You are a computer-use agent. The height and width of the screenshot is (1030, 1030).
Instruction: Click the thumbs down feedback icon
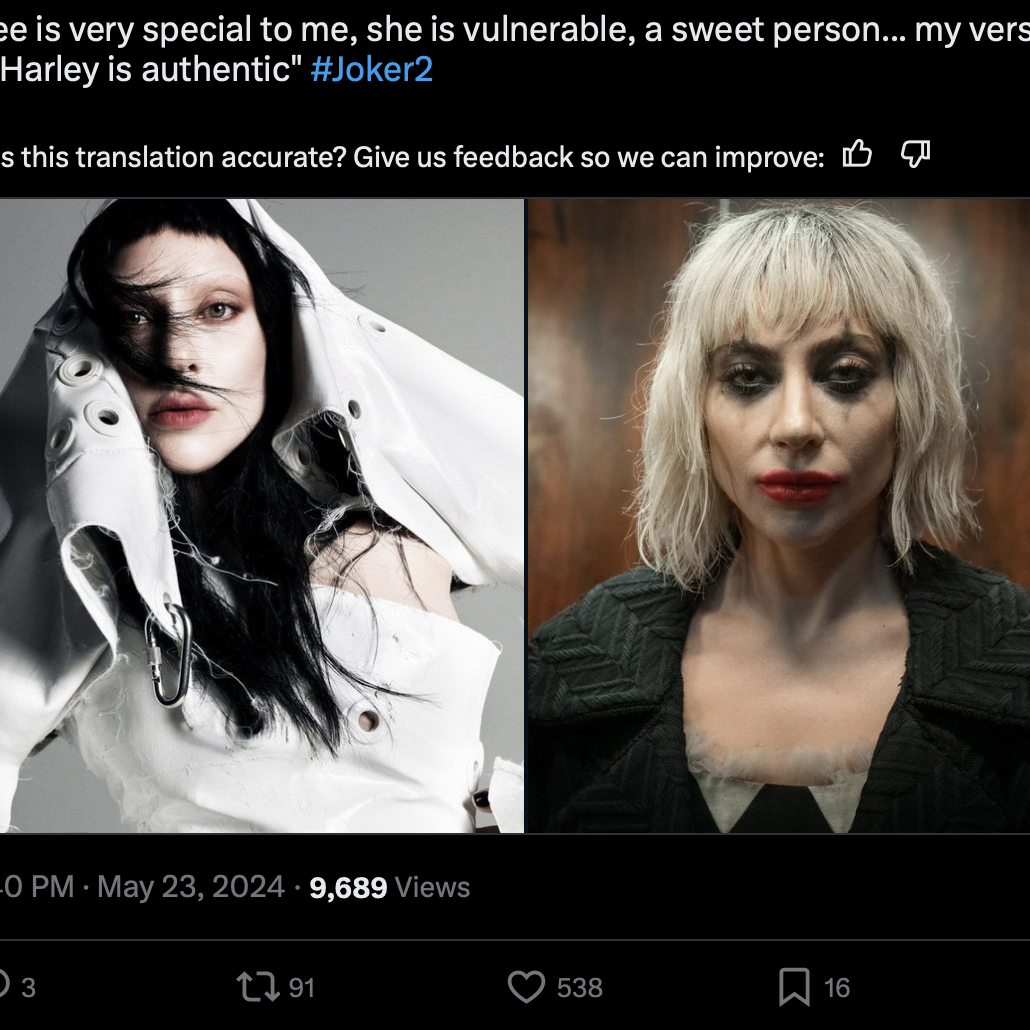tap(915, 155)
